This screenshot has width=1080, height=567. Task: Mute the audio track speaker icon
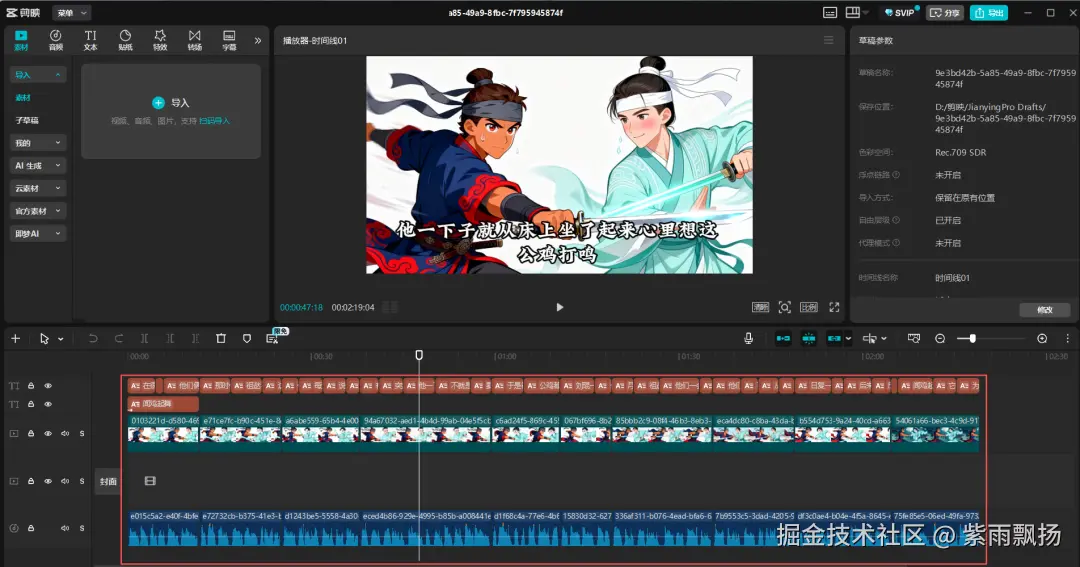pos(65,528)
